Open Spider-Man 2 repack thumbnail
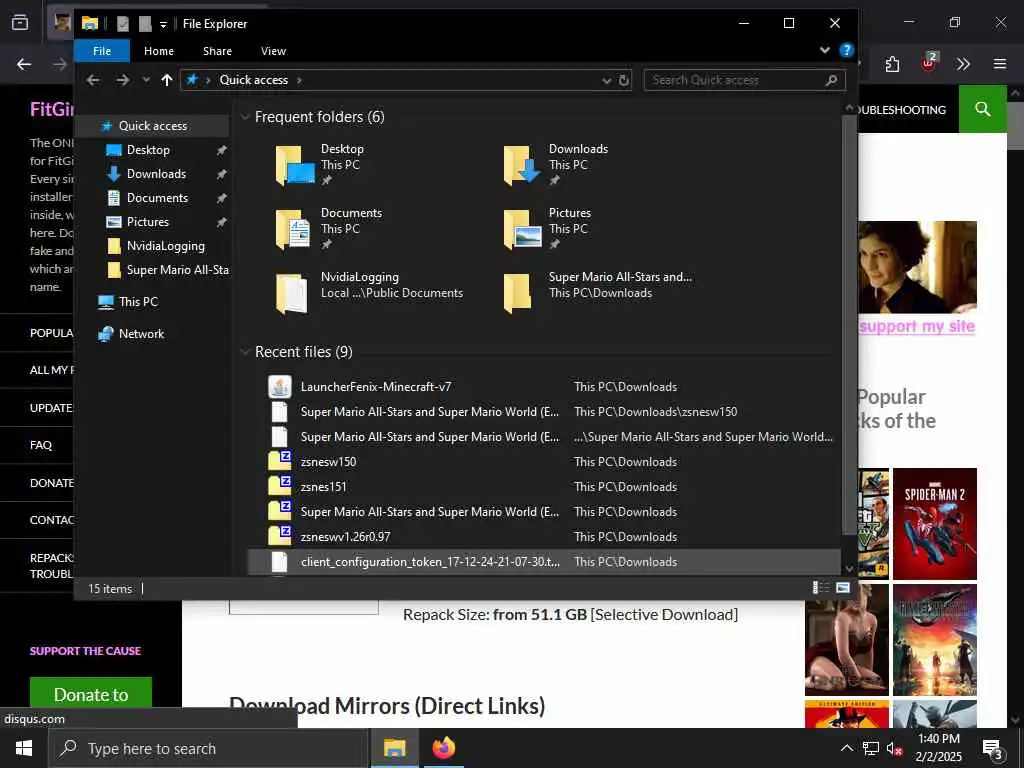This screenshot has height=768, width=1024. click(x=935, y=524)
